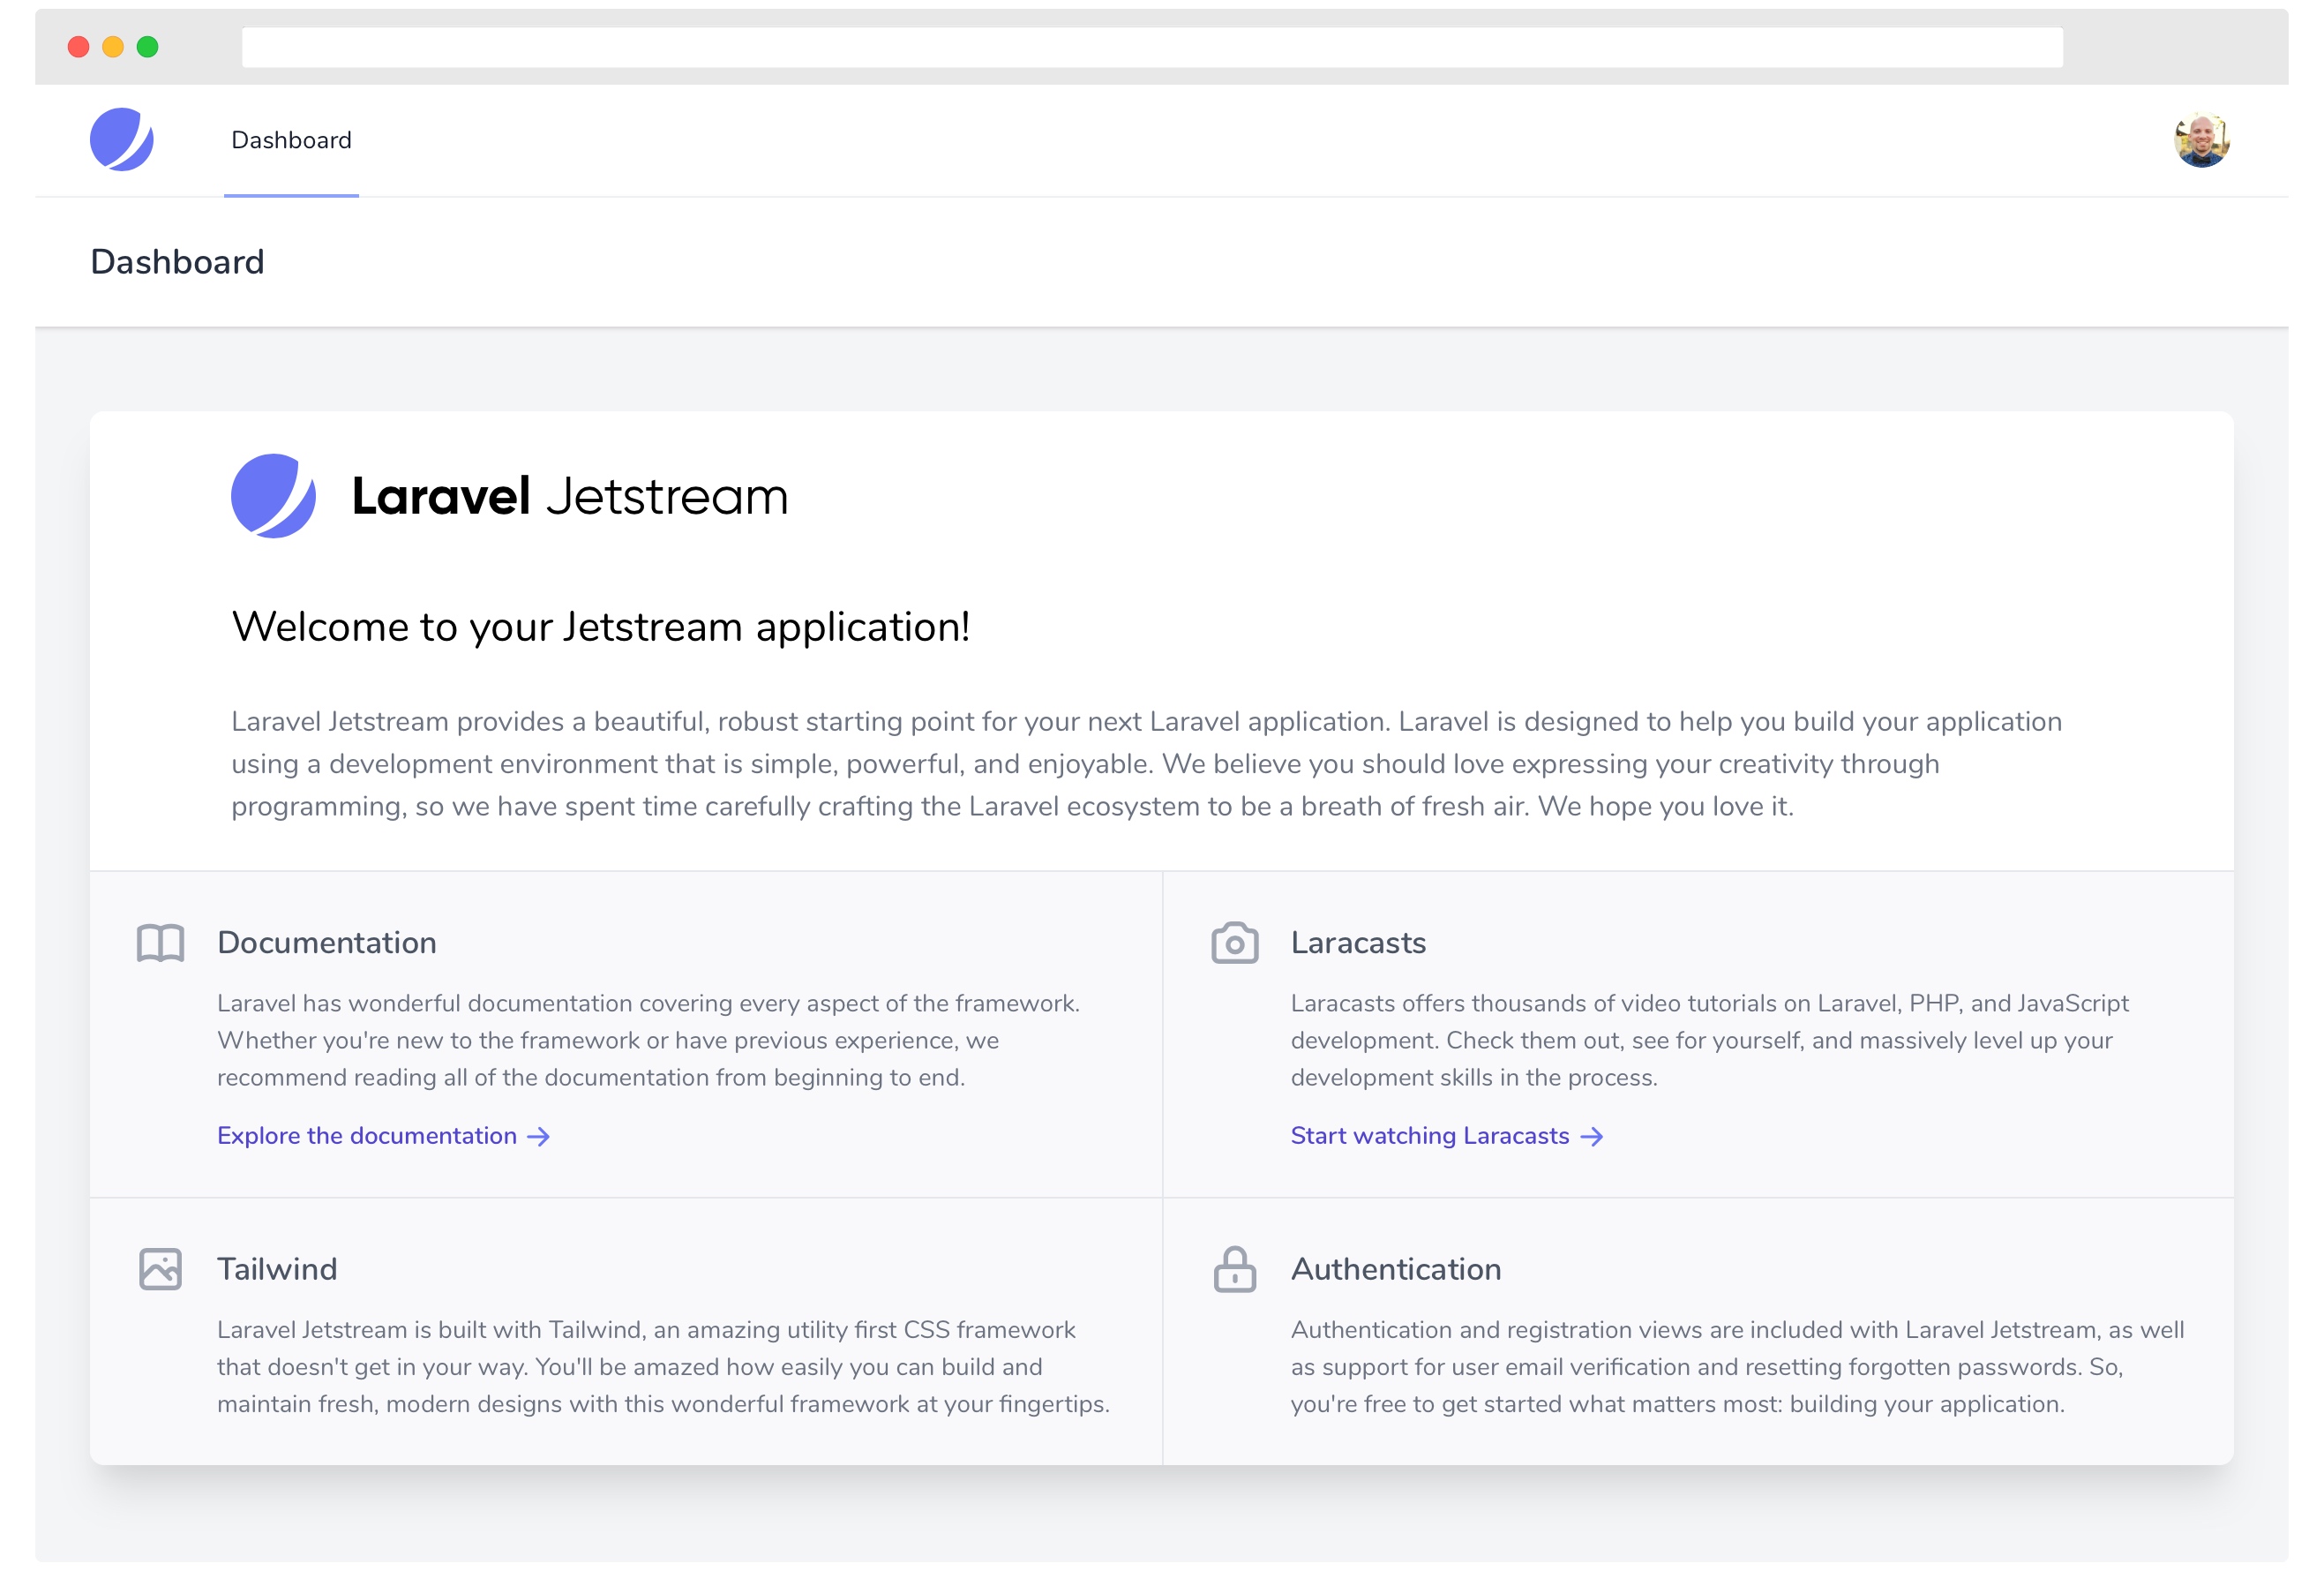
Task: Click the Tailwind image icon
Action: pos(160,1269)
